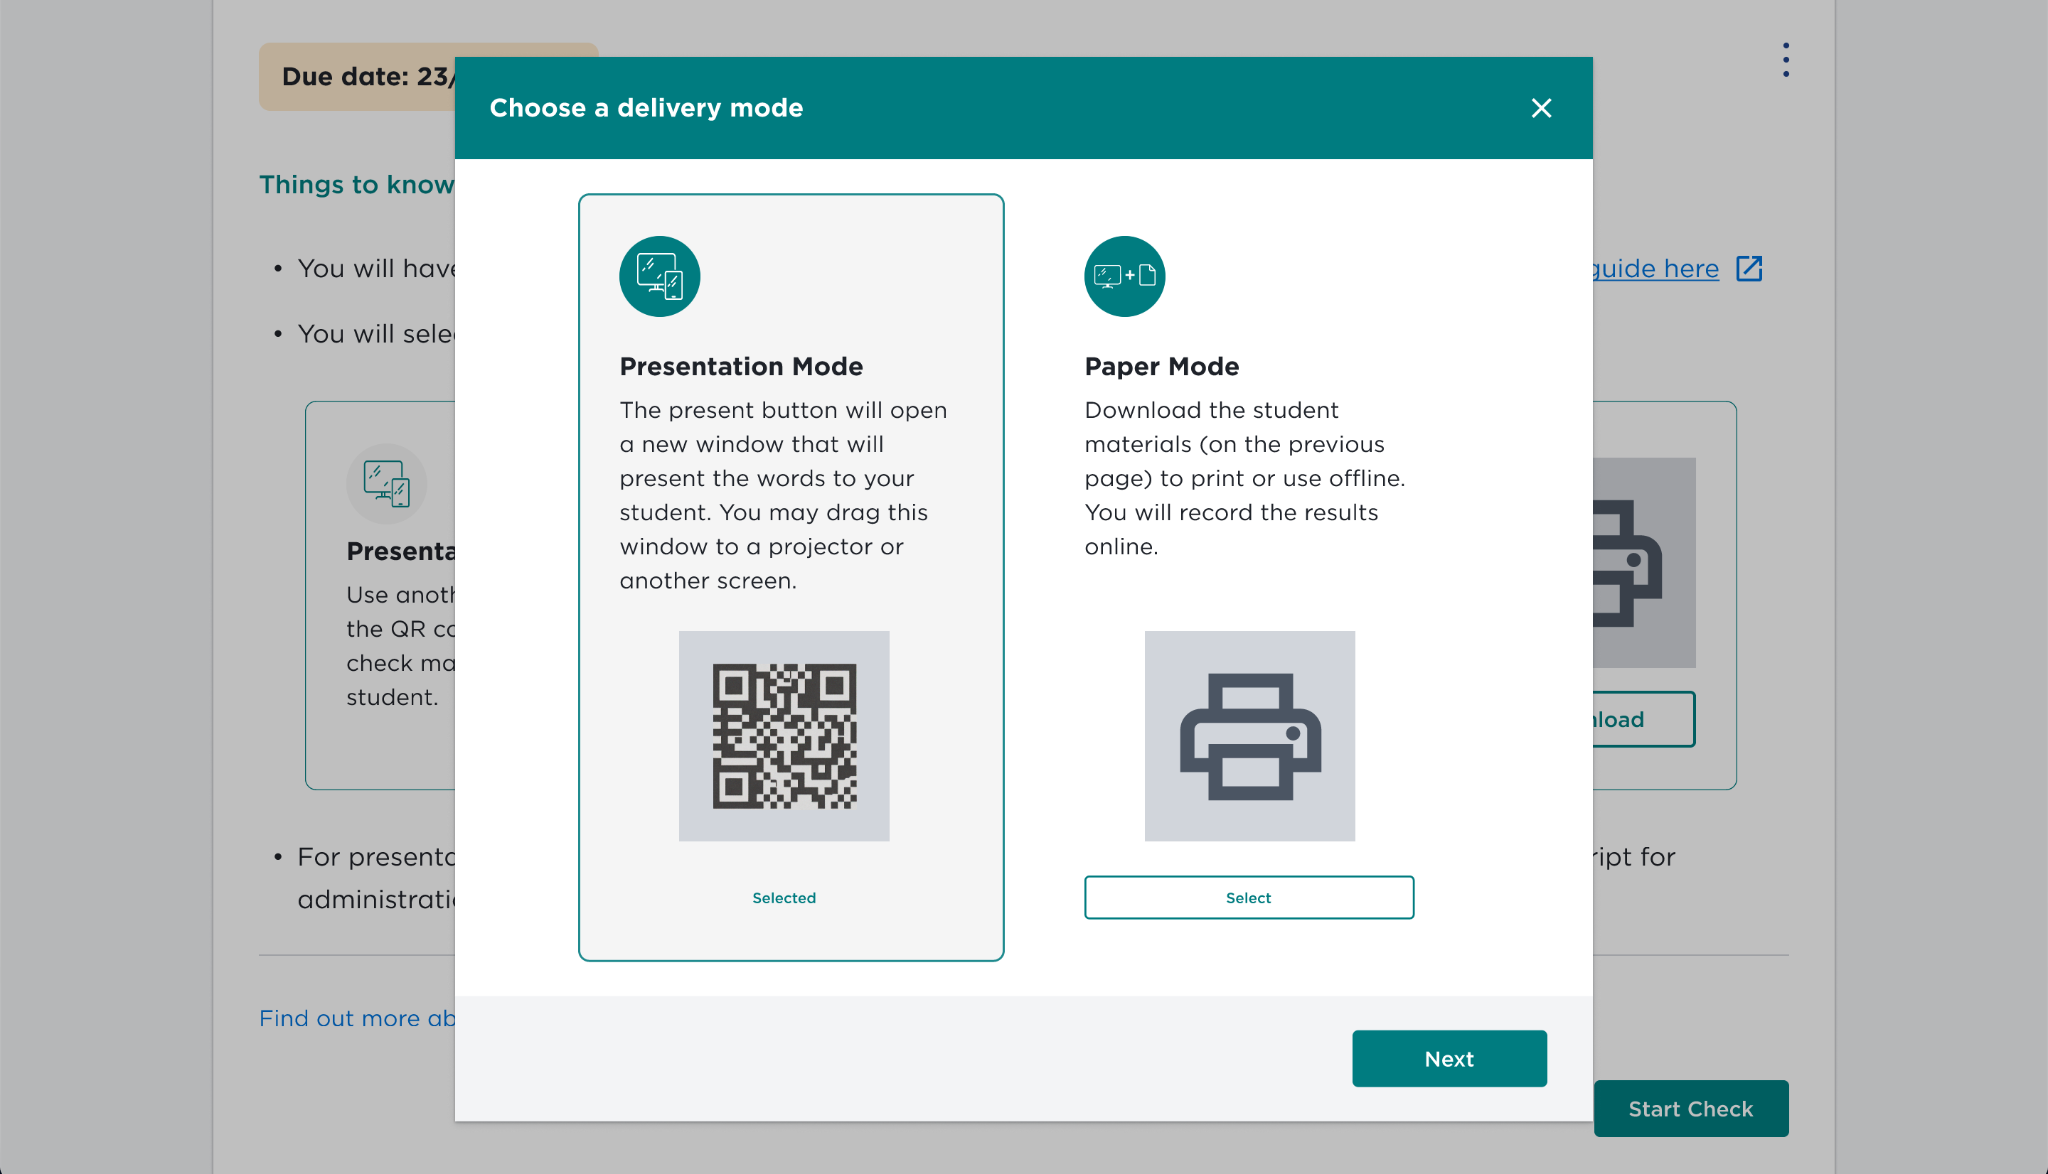Click the printer image in Paper Mode

pos(1250,736)
